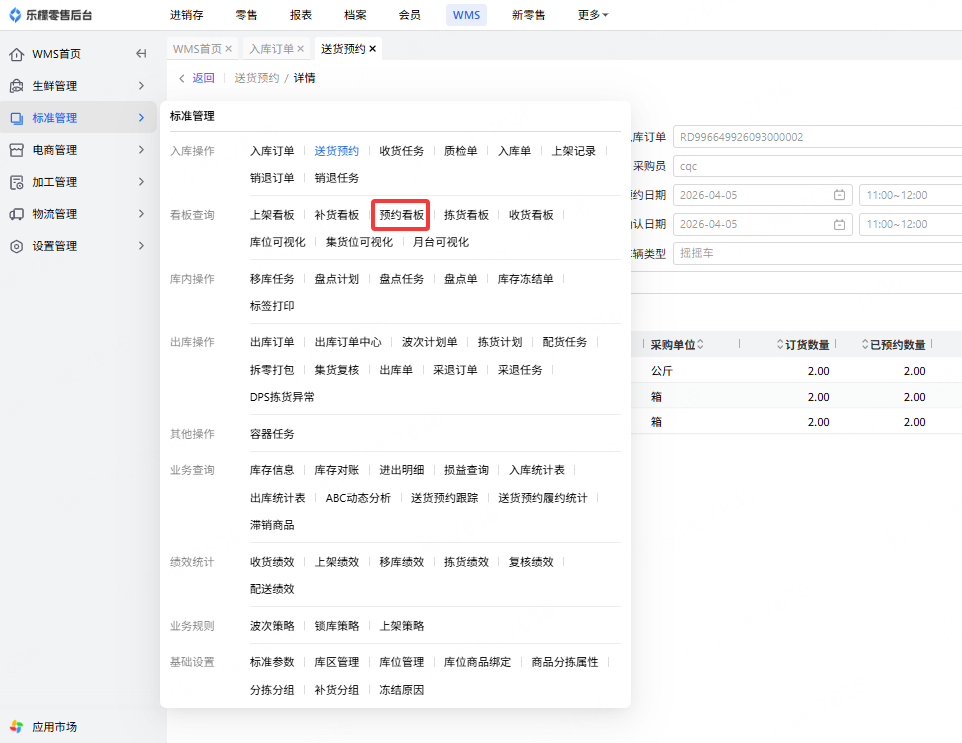Click the 标准管理 sidebar icon
This screenshot has height=743, width=962.
17,118
